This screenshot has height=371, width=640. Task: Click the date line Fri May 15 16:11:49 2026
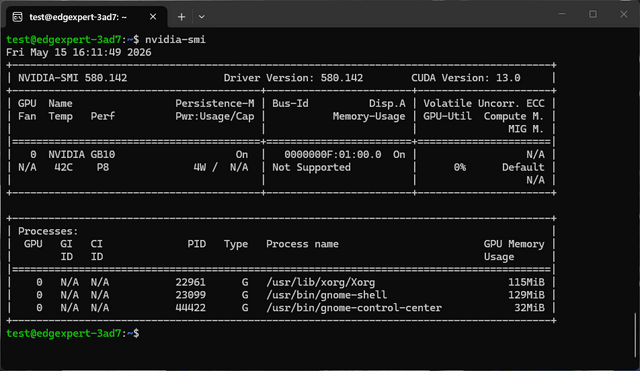pyautogui.click(x=79, y=52)
